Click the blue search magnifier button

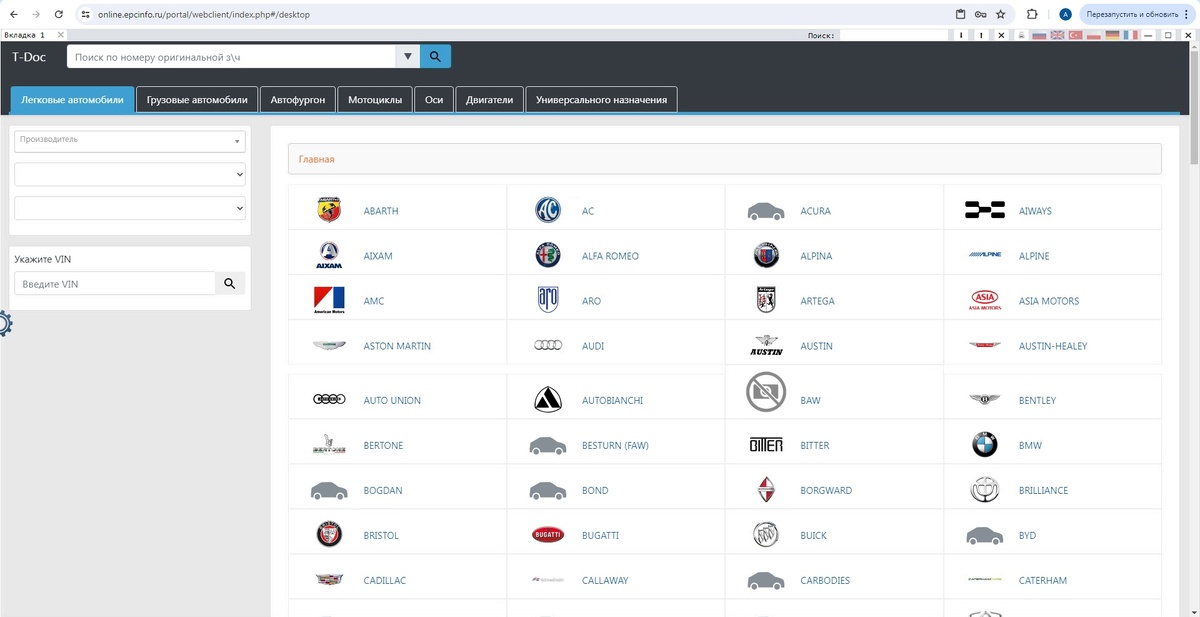click(435, 57)
